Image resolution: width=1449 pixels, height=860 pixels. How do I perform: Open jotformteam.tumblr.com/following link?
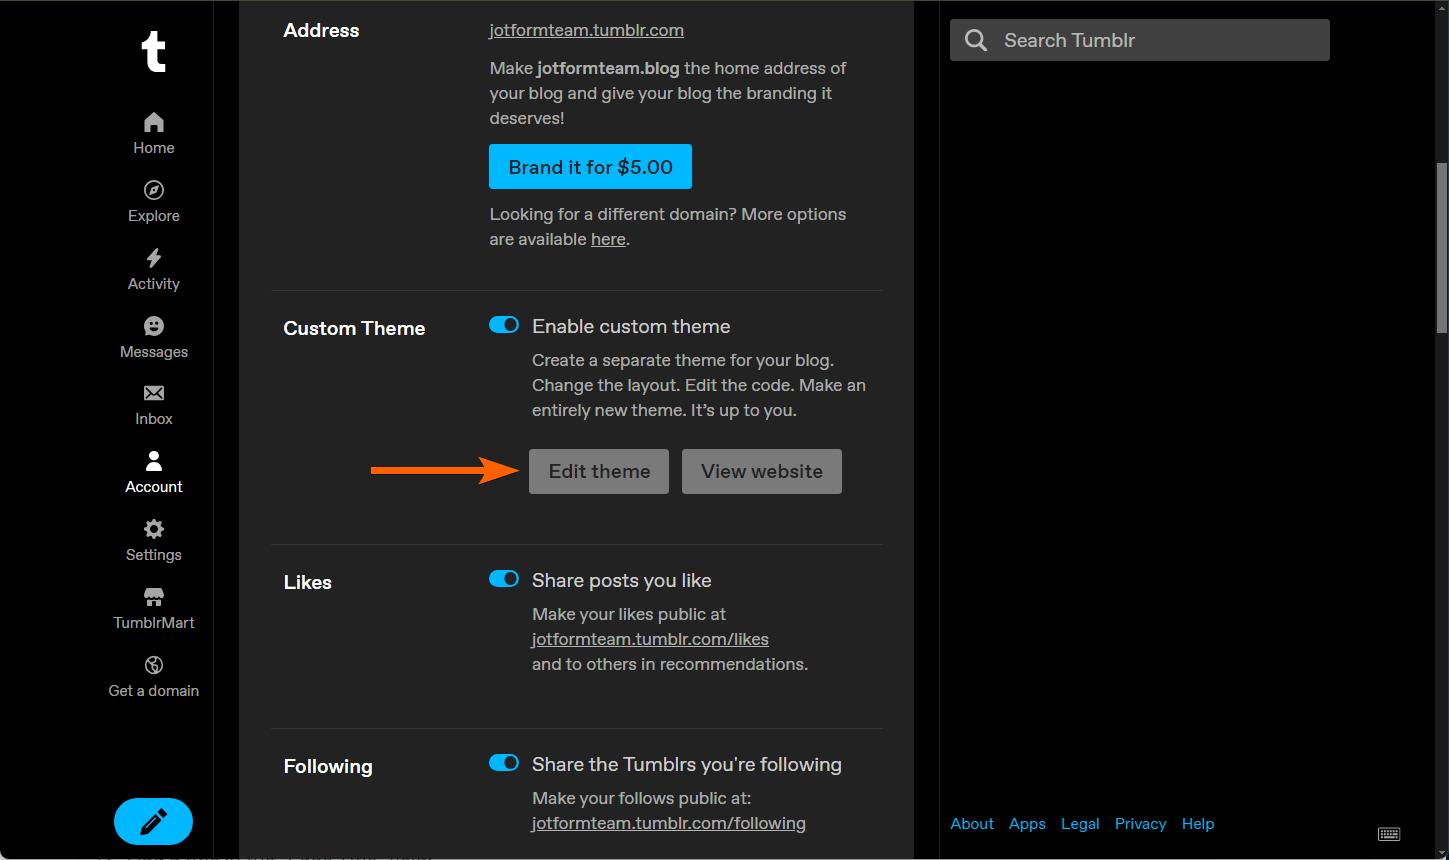pyautogui.click(x=669, y=823)
